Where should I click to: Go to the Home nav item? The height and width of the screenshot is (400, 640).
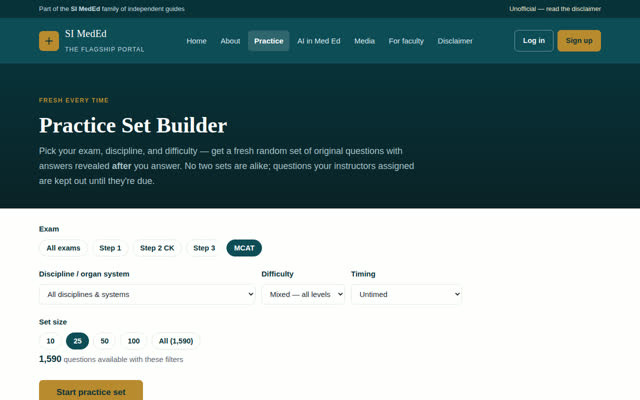(196, 41)
